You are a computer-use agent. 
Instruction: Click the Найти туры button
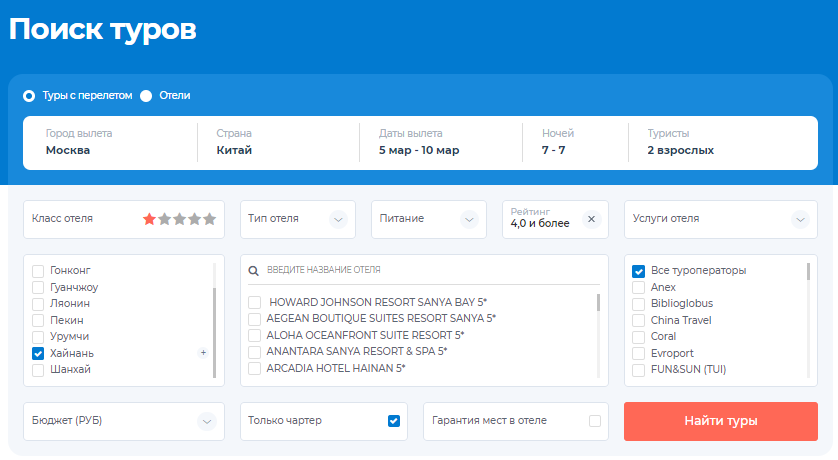(720, 421)
